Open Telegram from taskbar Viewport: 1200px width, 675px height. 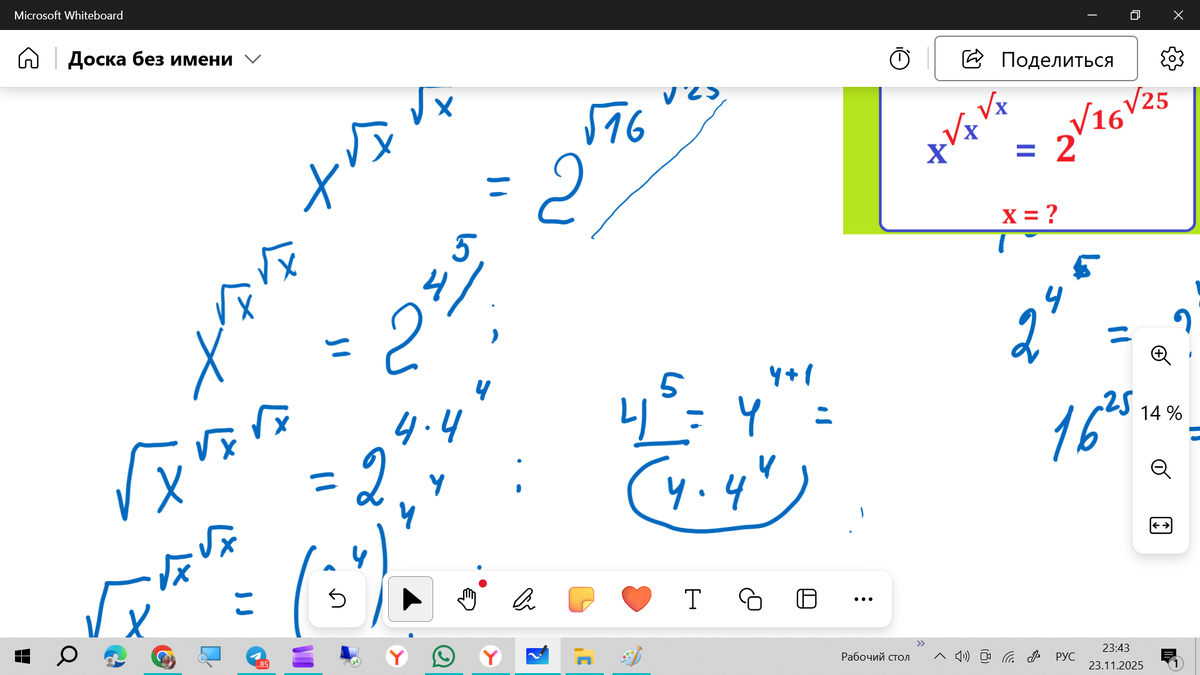point(257,656)
